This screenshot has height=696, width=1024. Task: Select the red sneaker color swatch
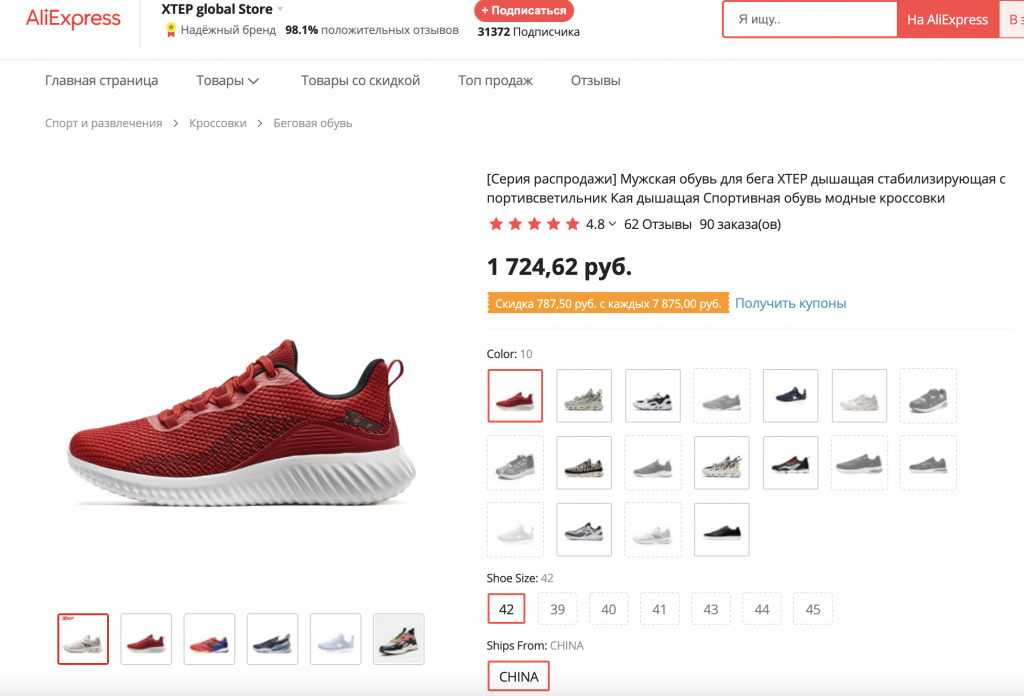point(515,396)
